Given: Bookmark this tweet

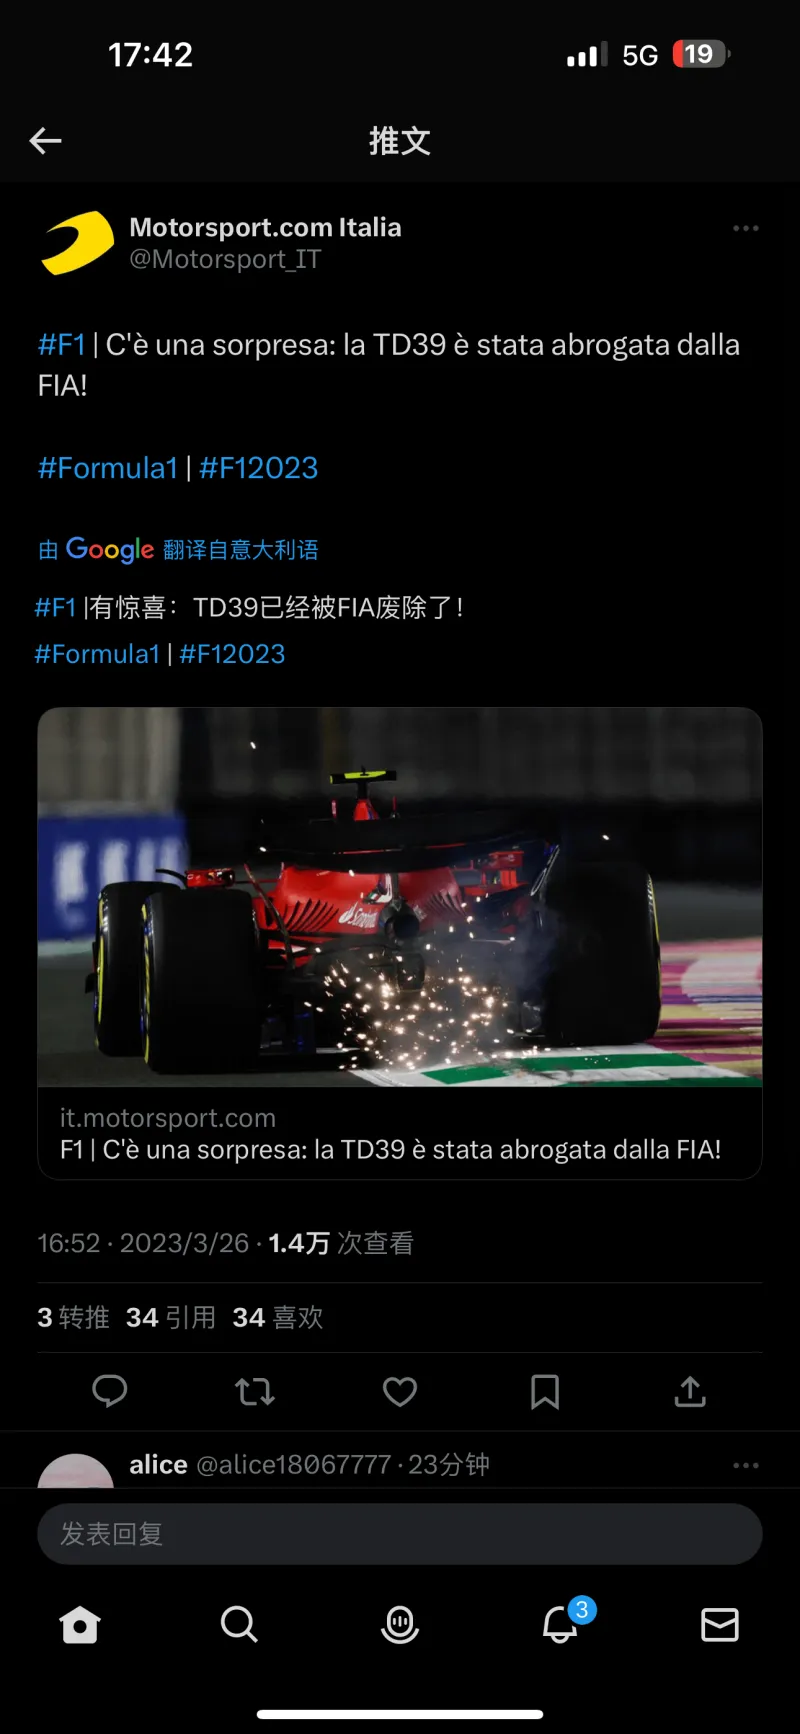Looking at the screenshot, I should 545,1391.
